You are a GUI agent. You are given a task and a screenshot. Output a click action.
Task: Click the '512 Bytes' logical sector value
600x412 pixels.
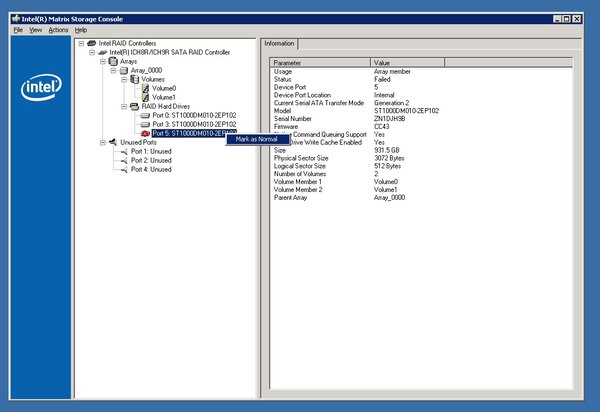coord(388,166)
